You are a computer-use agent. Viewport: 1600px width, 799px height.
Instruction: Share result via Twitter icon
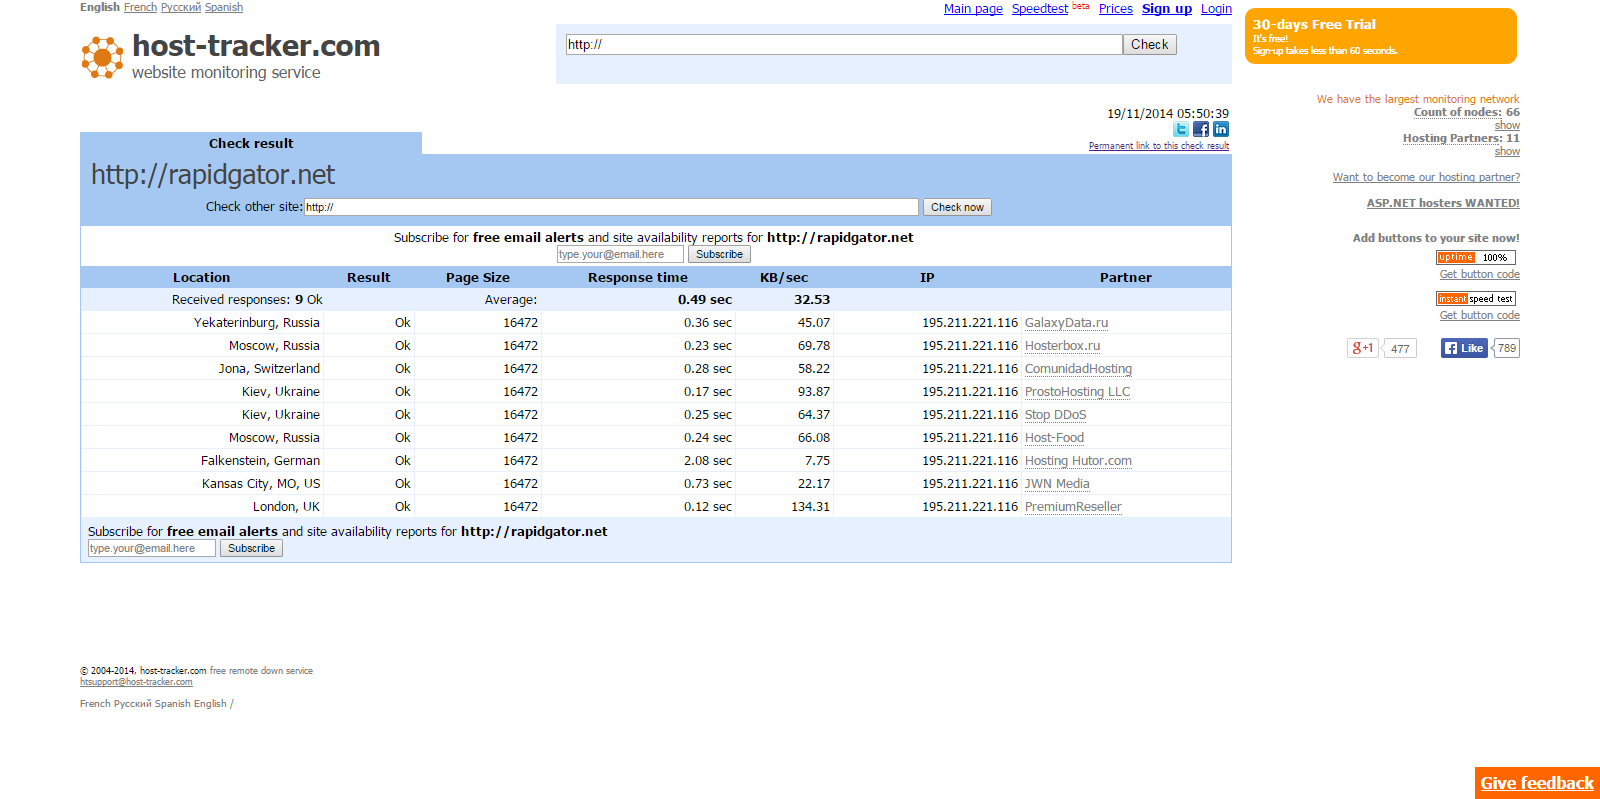click(x=1181, y=129)
